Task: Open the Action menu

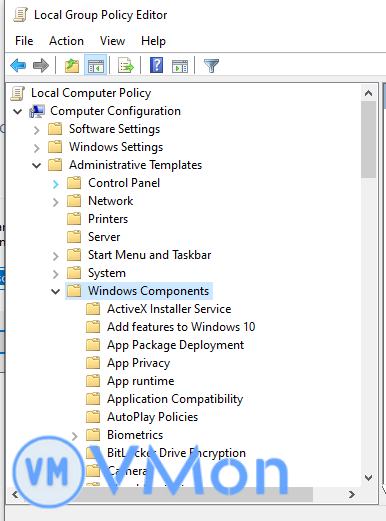Action: point(66,41)
